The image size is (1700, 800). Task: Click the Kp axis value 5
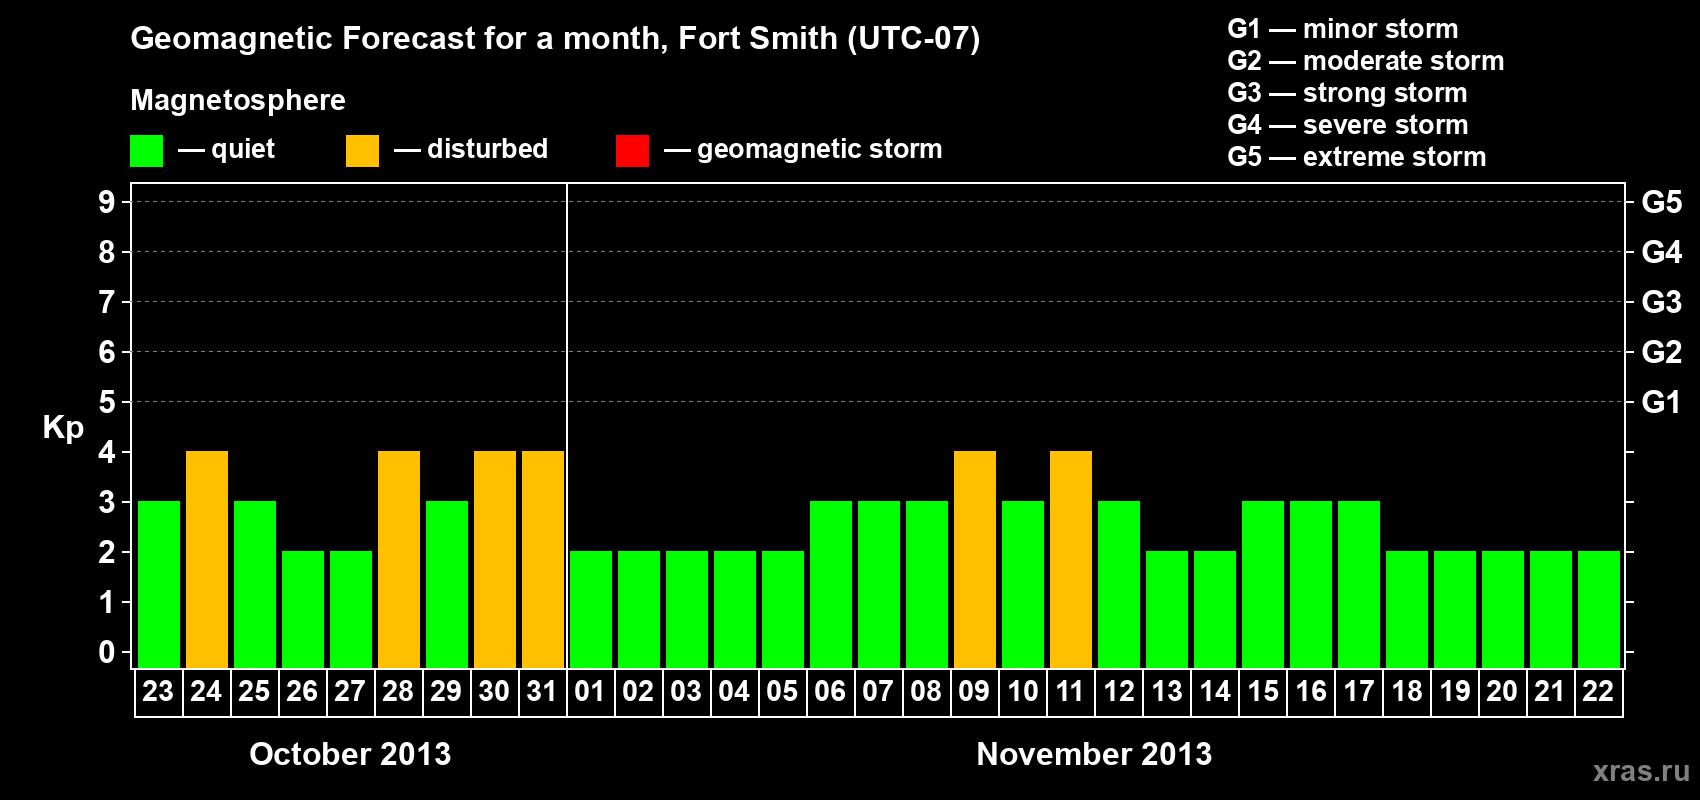107,402
